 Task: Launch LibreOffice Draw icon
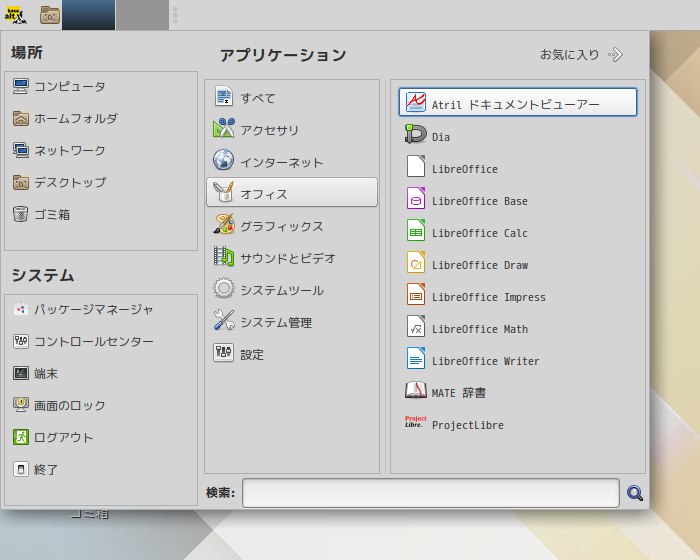[x=416, y=262]
